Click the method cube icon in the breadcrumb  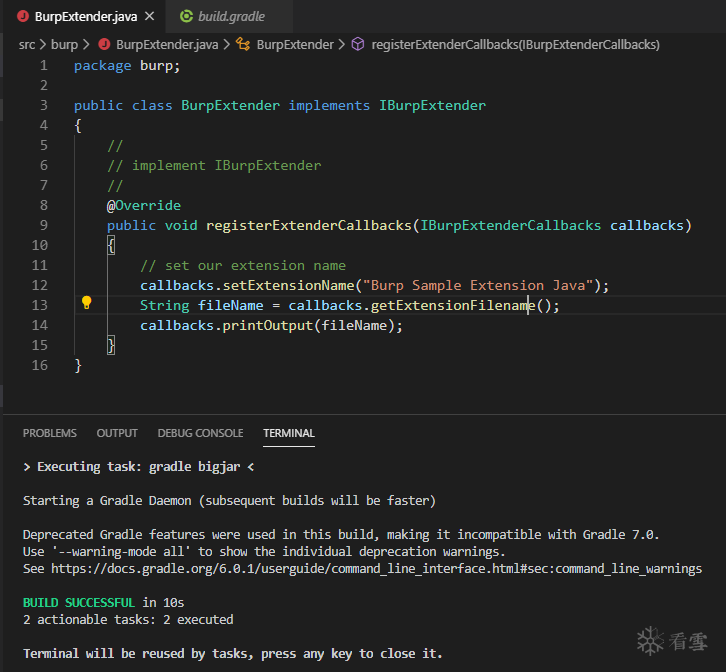pos(358,44)
